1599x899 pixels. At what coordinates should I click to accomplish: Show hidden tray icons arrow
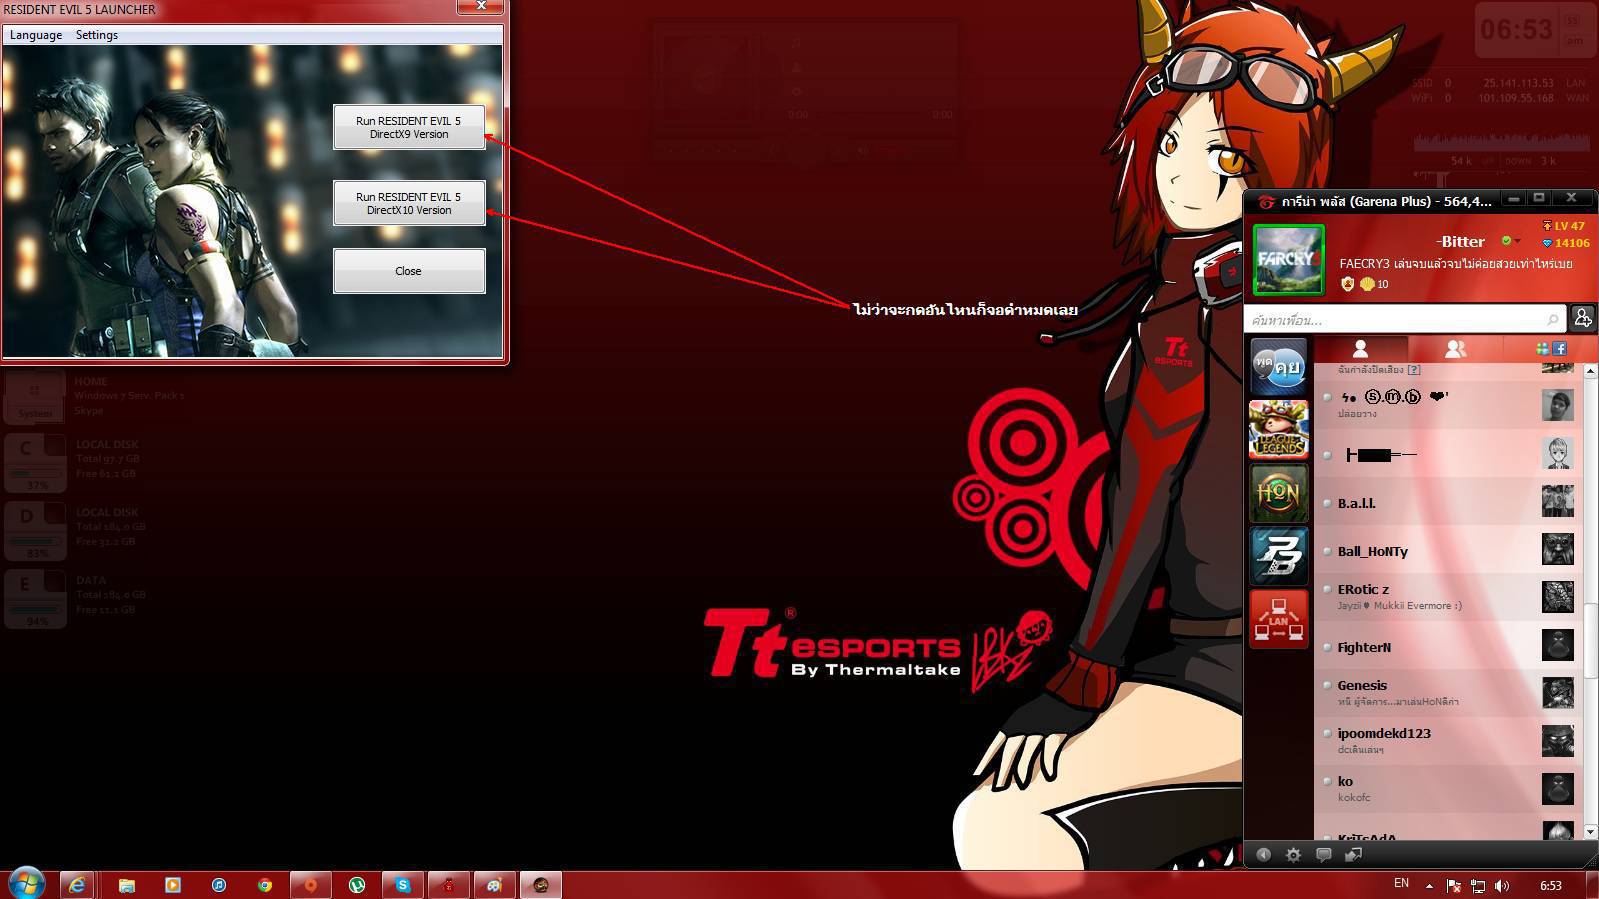pyautogui.click(x=1429, y=885)
